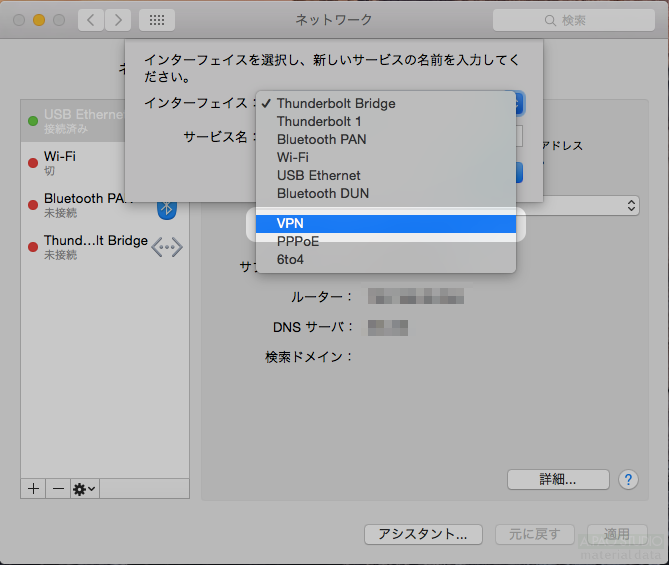Add a new network service with plus

(x=33, y=488)
